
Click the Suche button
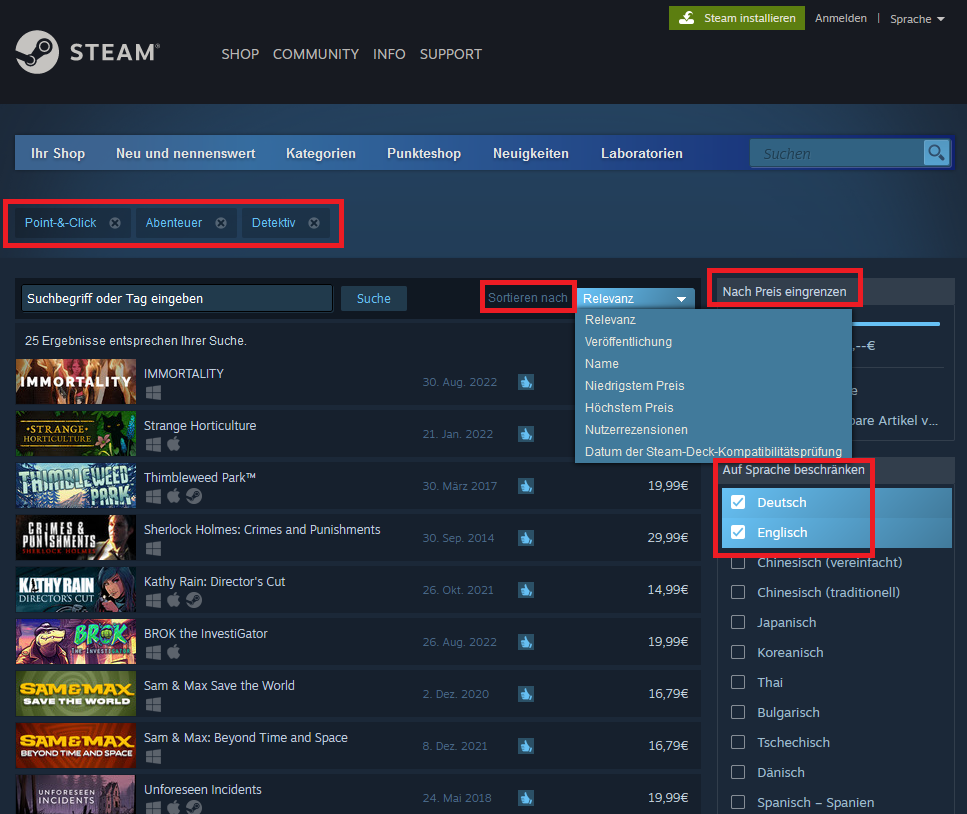pyautogui.click(x=374, y=298)
